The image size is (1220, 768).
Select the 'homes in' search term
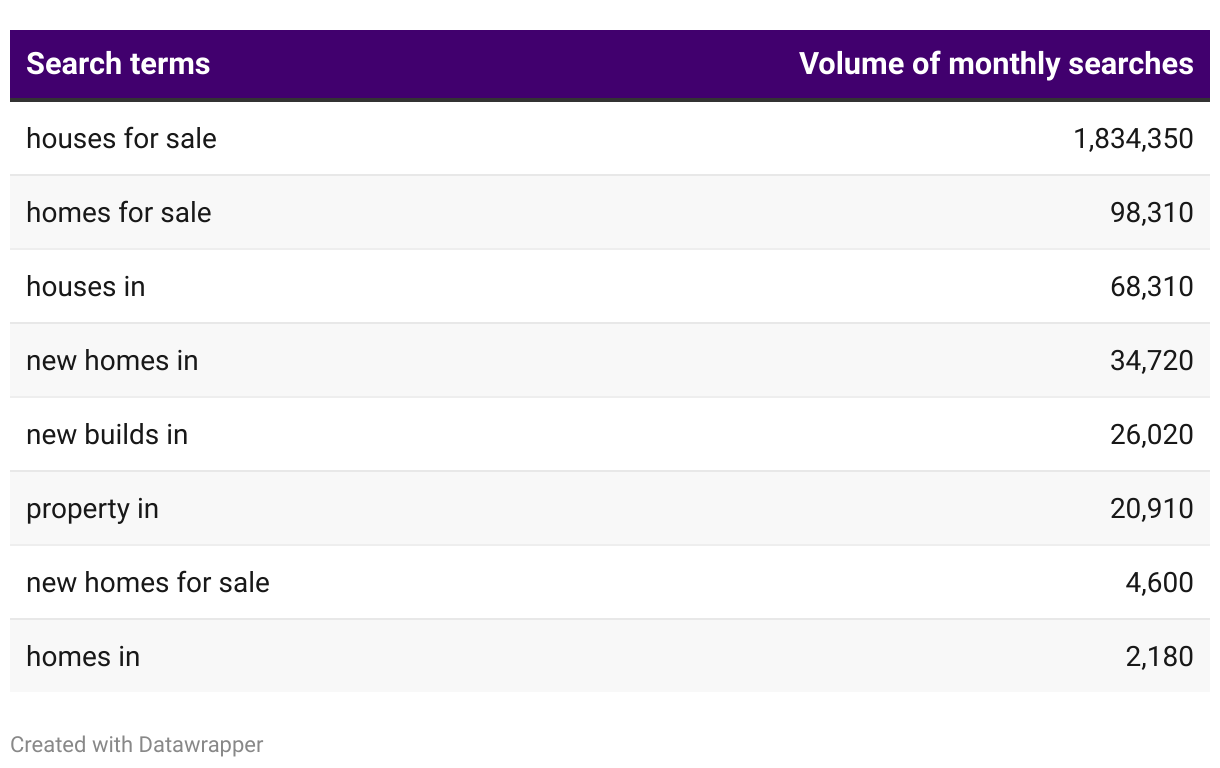83,656
